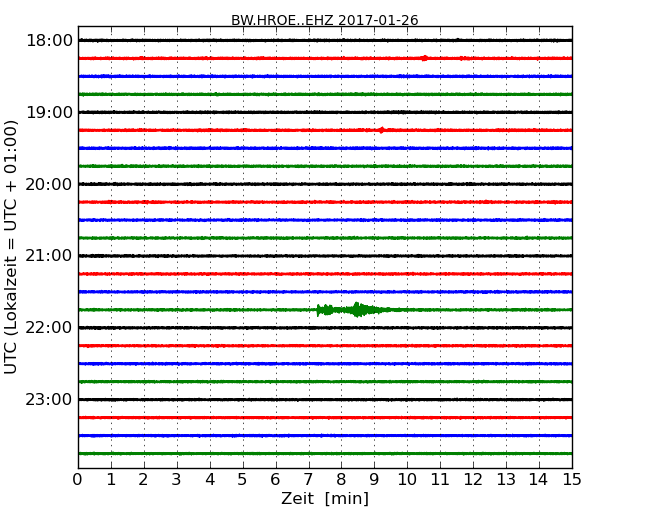The image size is (650, 520).
Task: Click the x-axis tick label 9
Action: click(374, 479)
